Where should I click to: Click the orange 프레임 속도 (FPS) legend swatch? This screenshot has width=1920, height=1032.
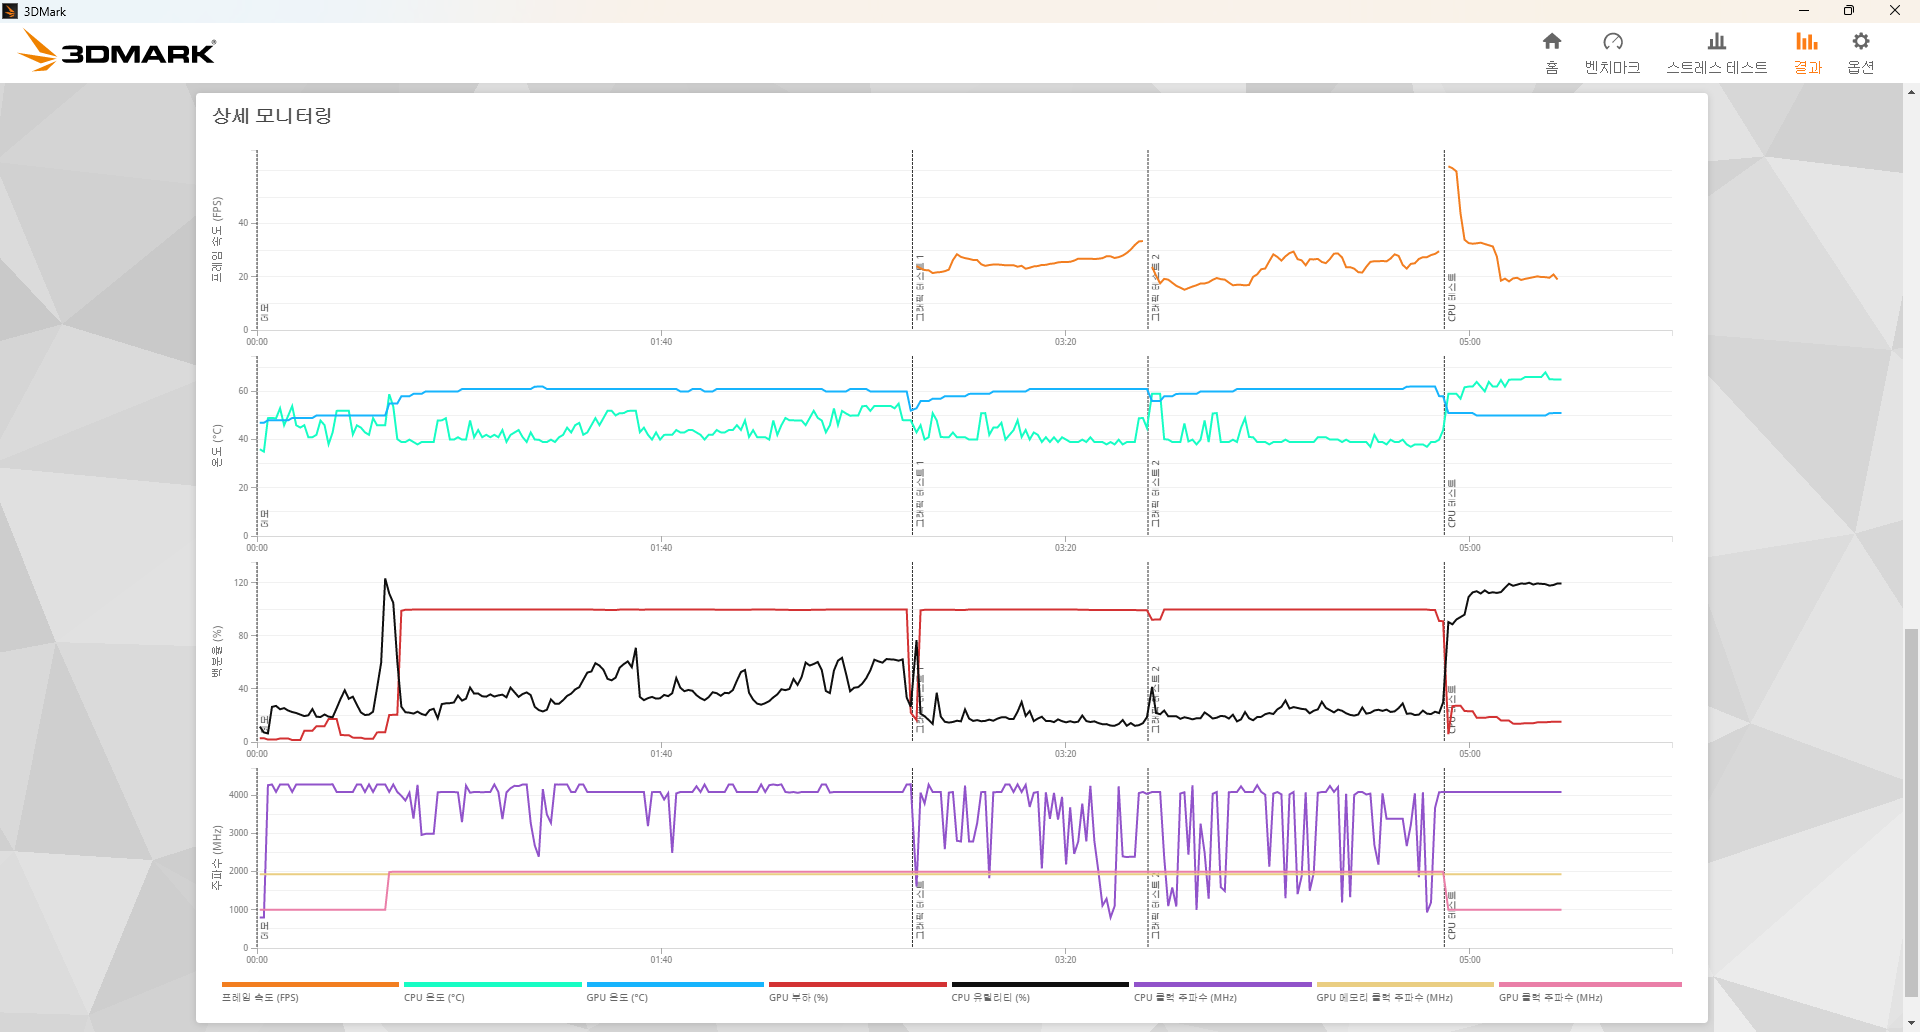point(310,984)
